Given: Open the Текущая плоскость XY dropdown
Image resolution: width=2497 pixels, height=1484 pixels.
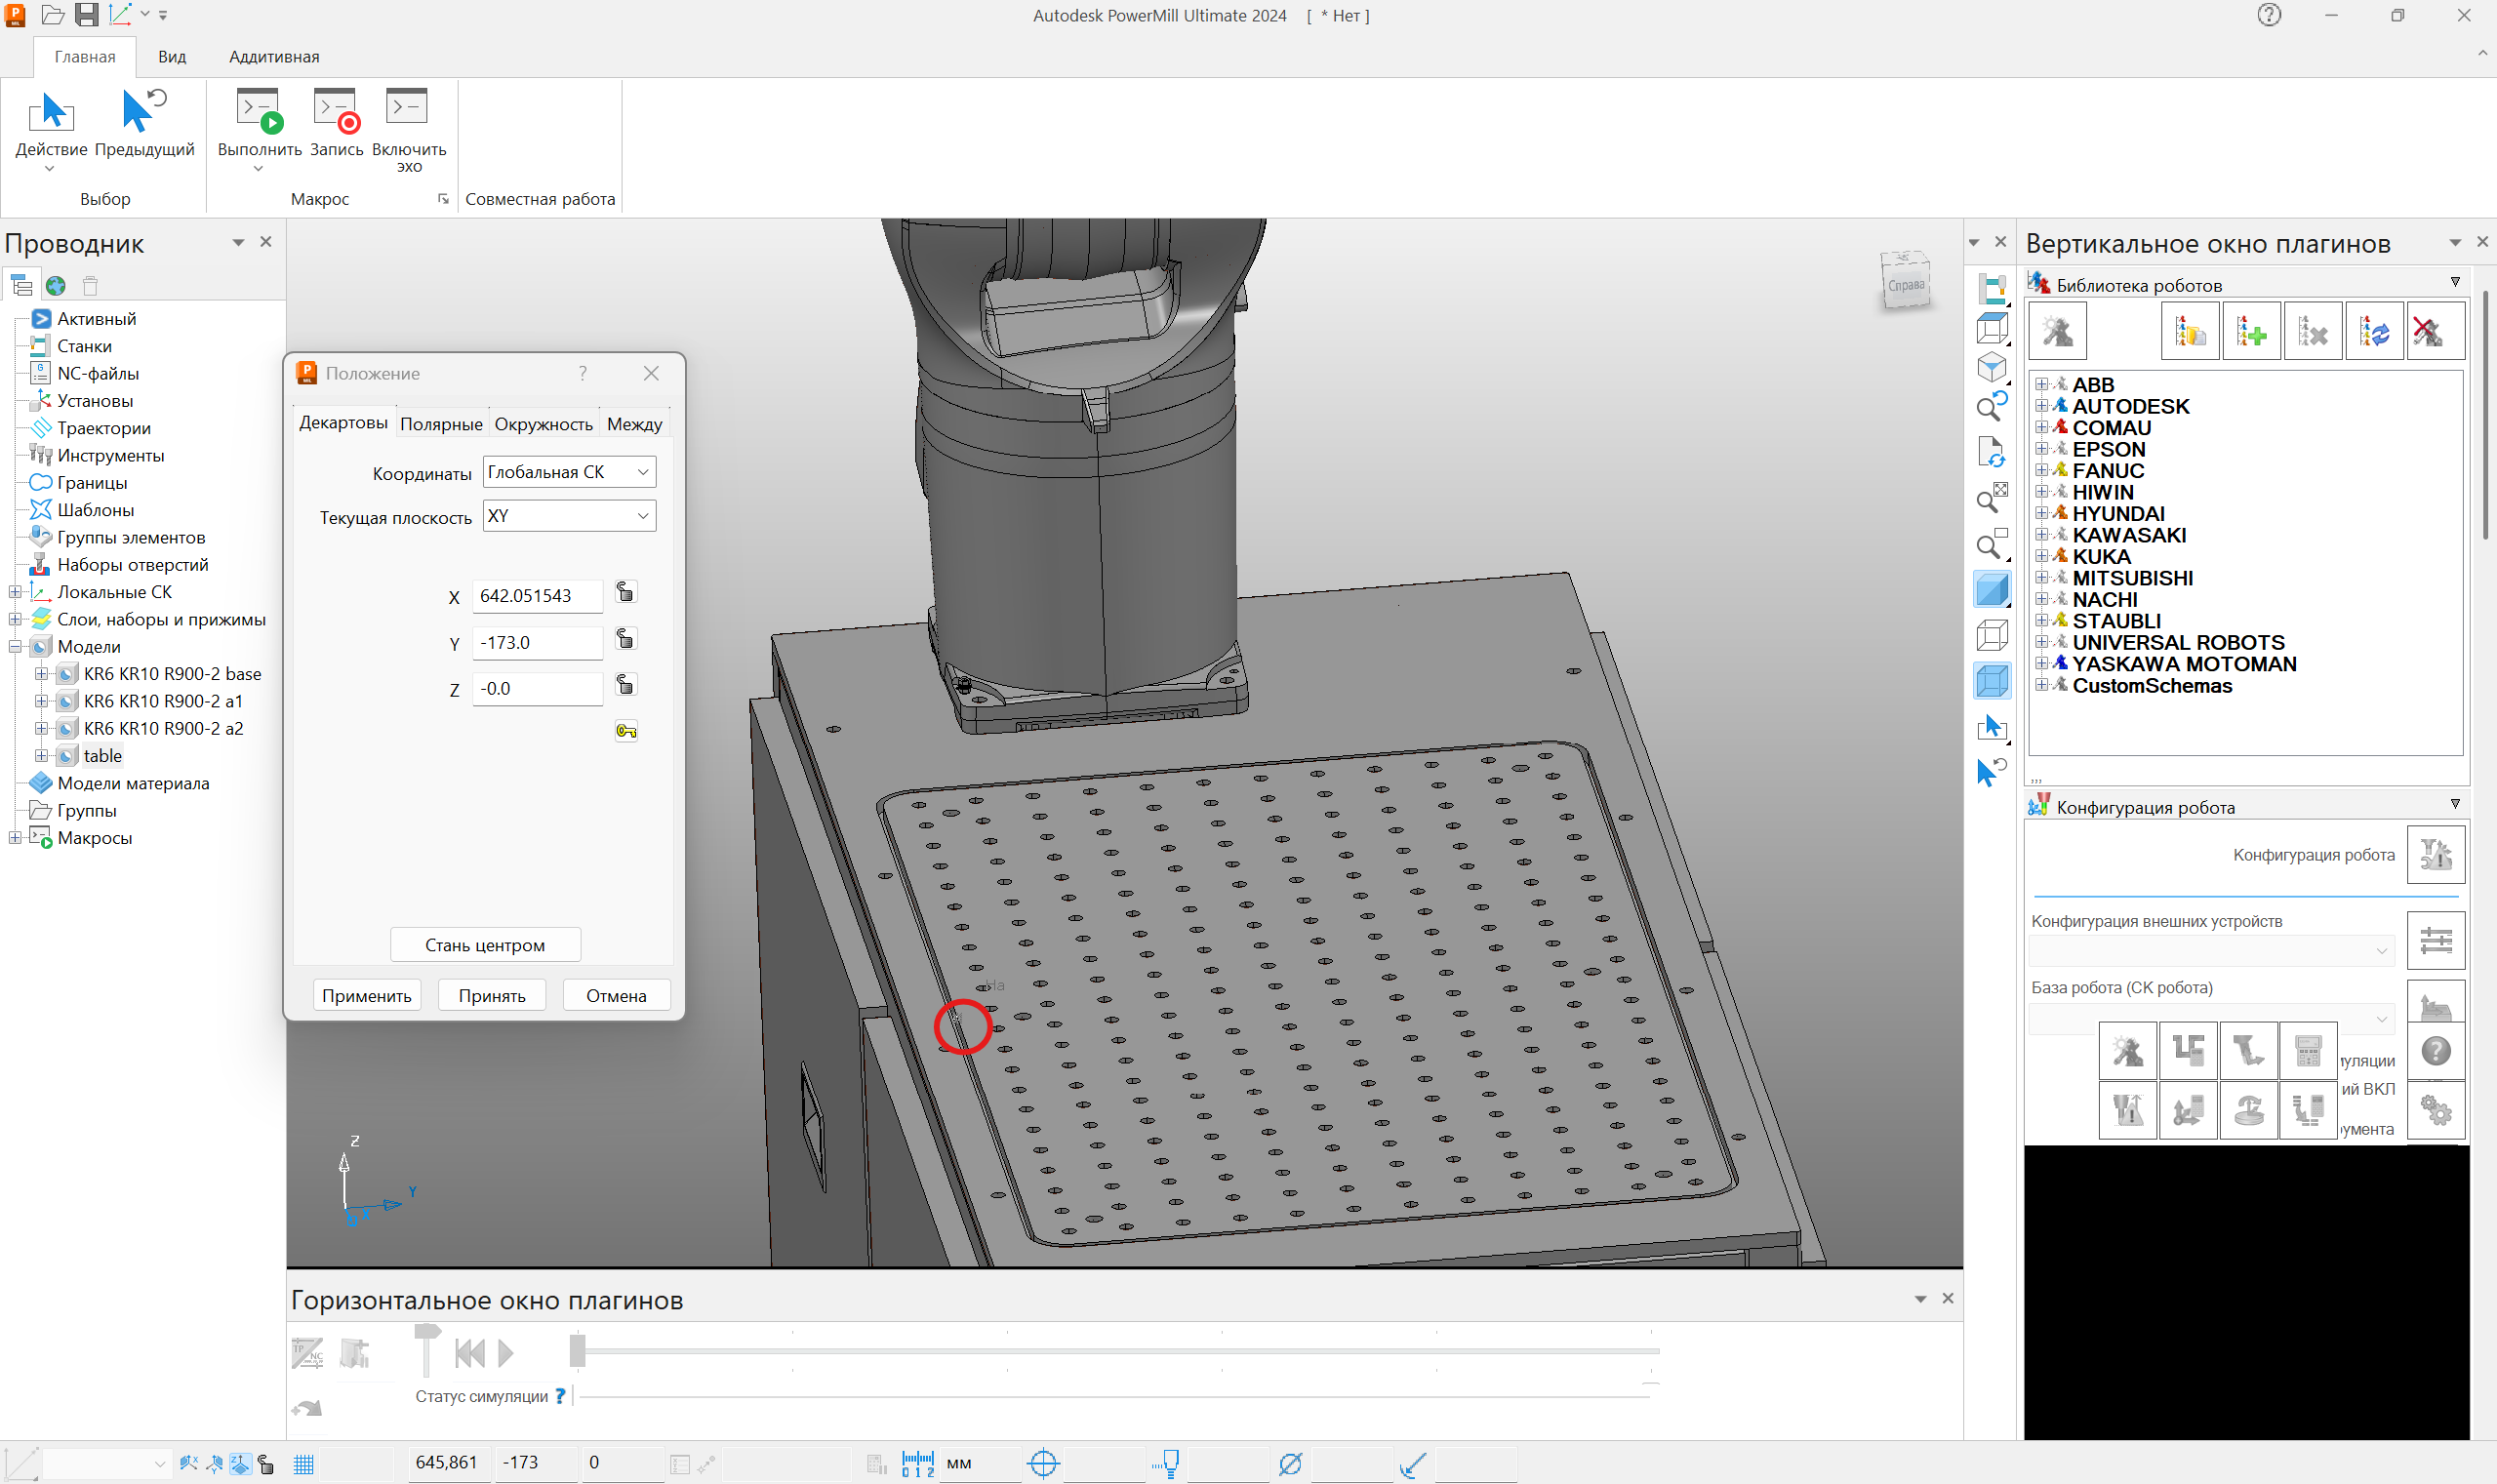Looking at the screenshot, I should coord(569,516).
